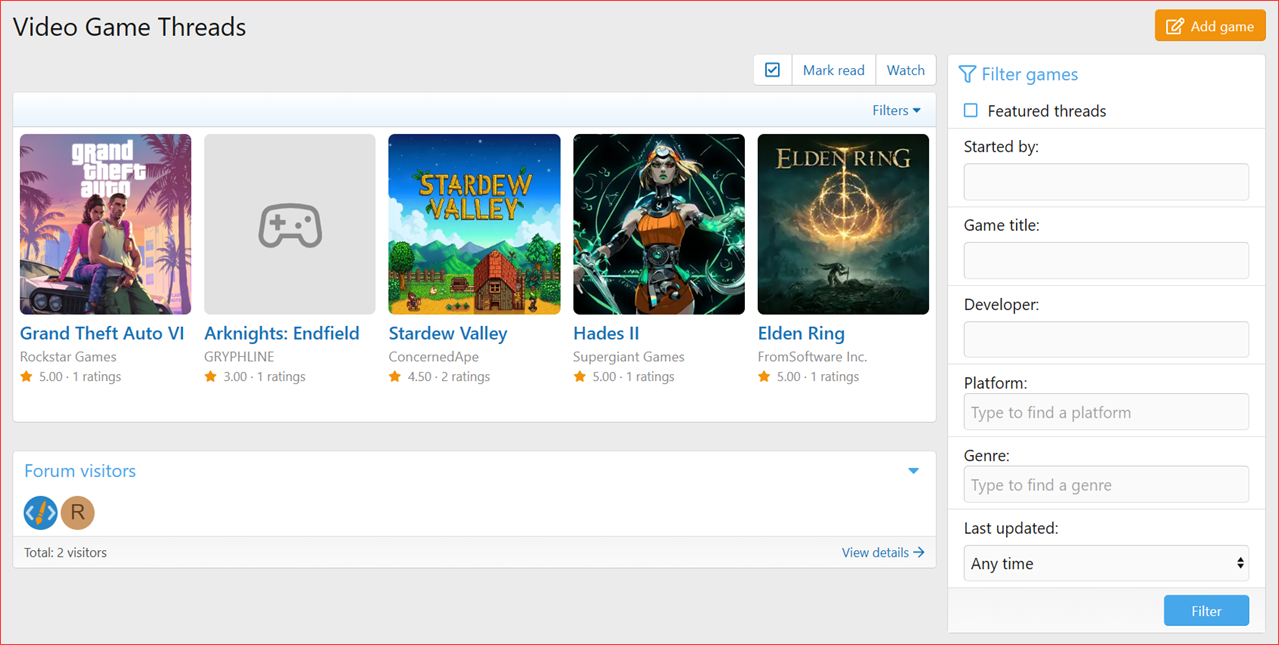Screen dimensions: 1279x645
Task: Click the blue Filter button
Action: (1206, 611)
